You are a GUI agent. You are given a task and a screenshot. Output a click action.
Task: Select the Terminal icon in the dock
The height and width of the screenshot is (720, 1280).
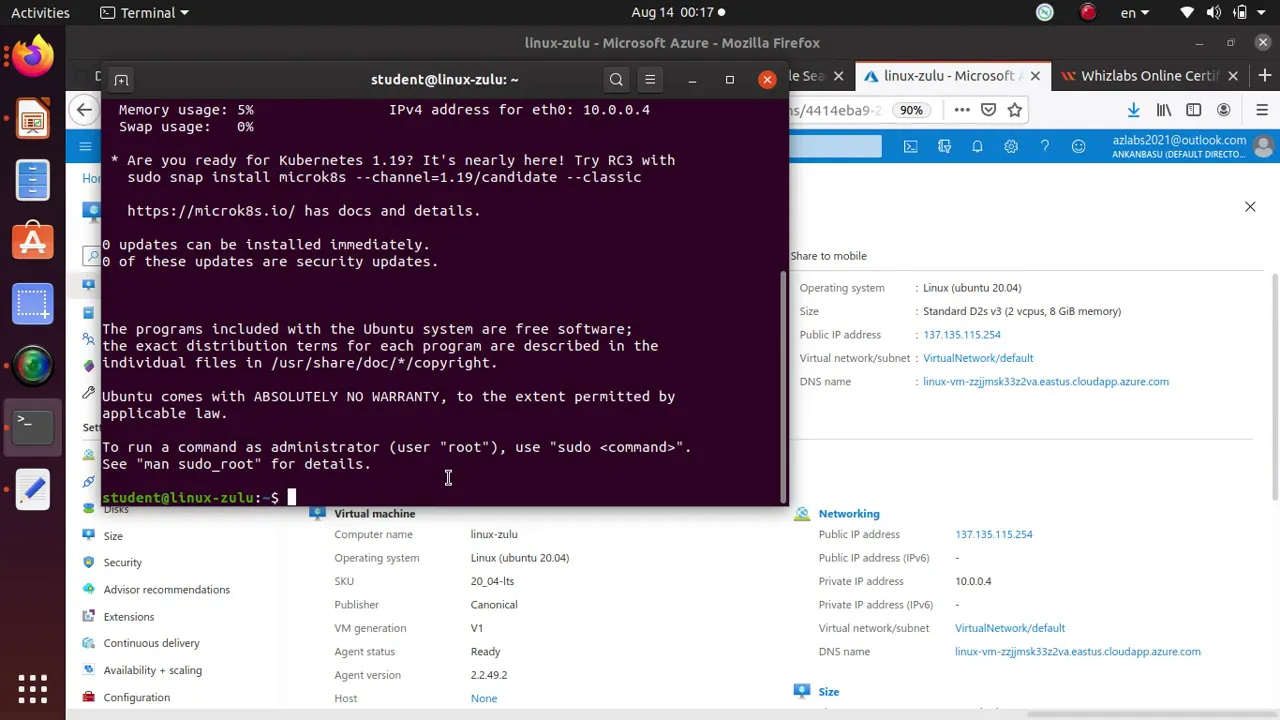tap(32, 425)
